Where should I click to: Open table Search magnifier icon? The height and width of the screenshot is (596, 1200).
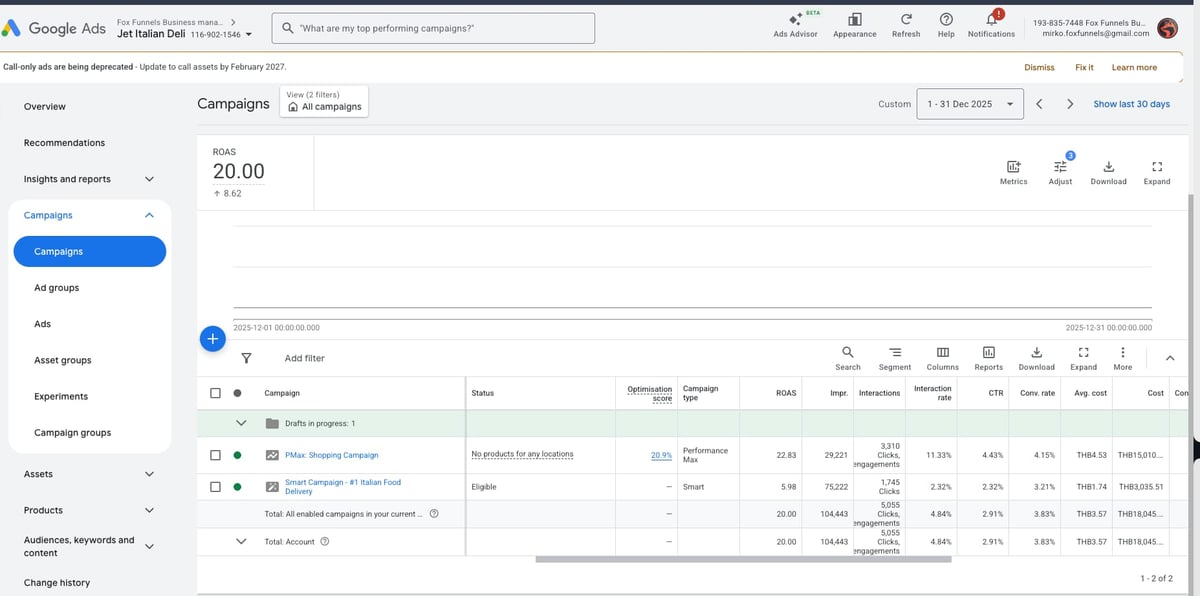tap(848, 352)
